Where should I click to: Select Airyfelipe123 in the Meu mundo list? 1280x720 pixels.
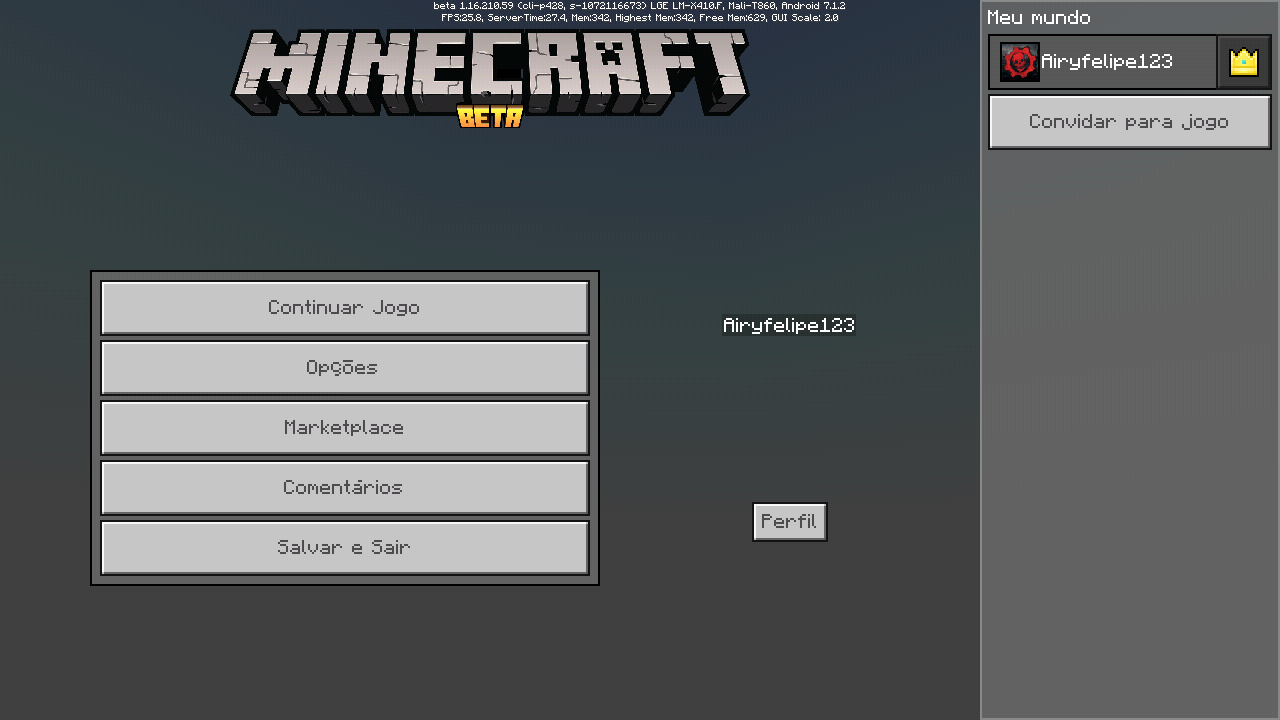coord(1103,62)
